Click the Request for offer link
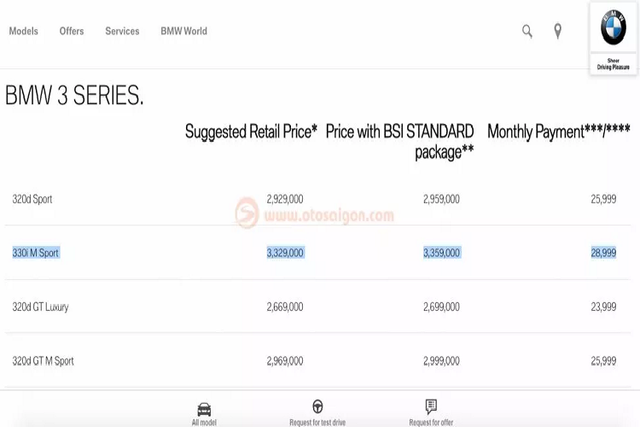640x427 pixels. tap(431, 422)
